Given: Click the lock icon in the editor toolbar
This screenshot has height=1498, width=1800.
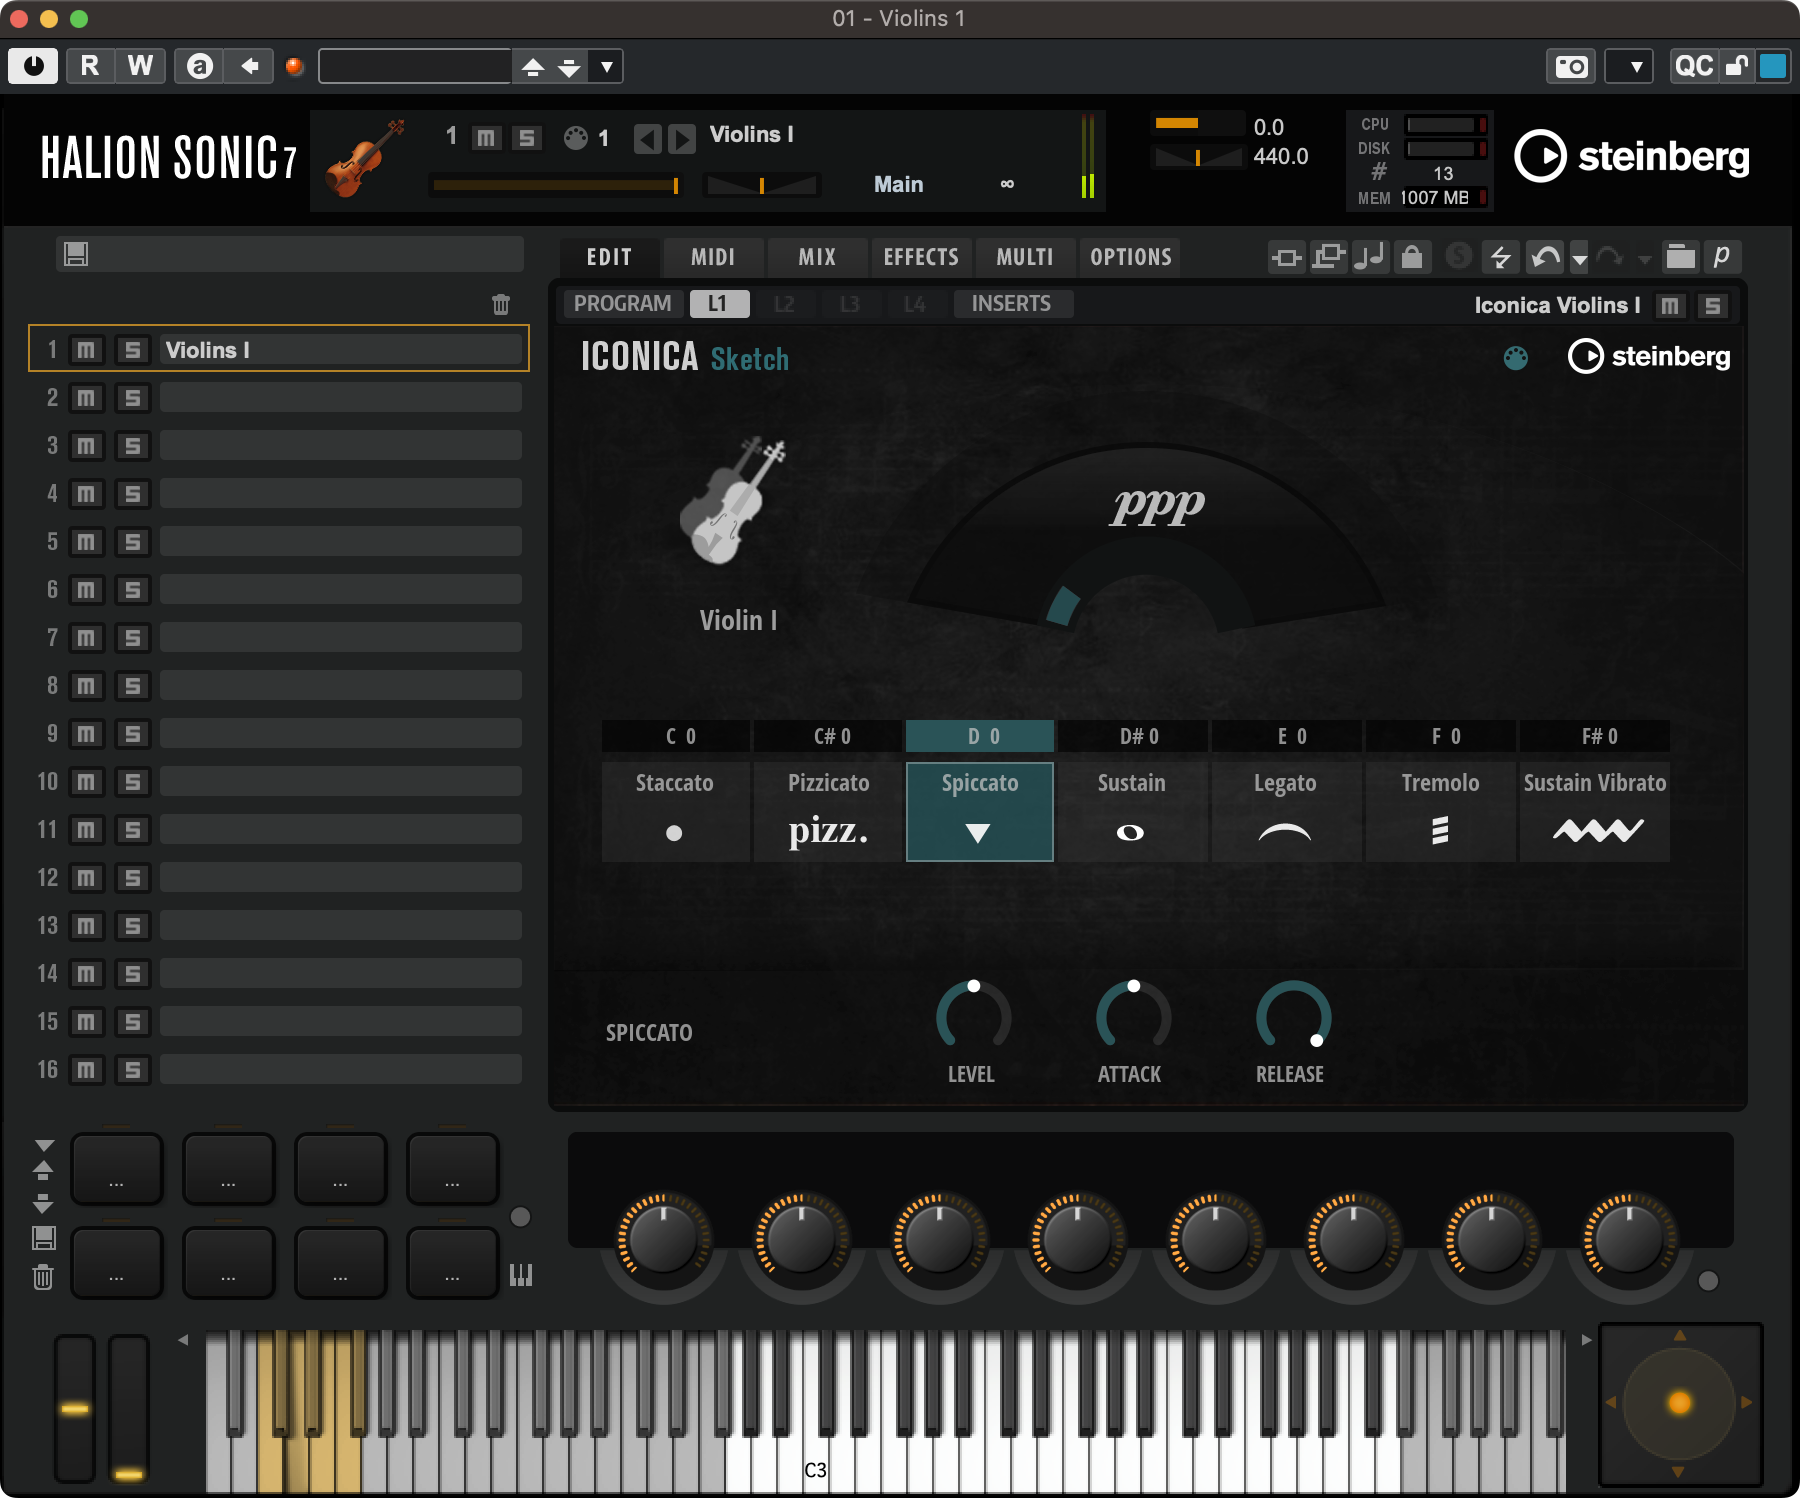Looking at the screenshot, I should tap(1412, 257).
